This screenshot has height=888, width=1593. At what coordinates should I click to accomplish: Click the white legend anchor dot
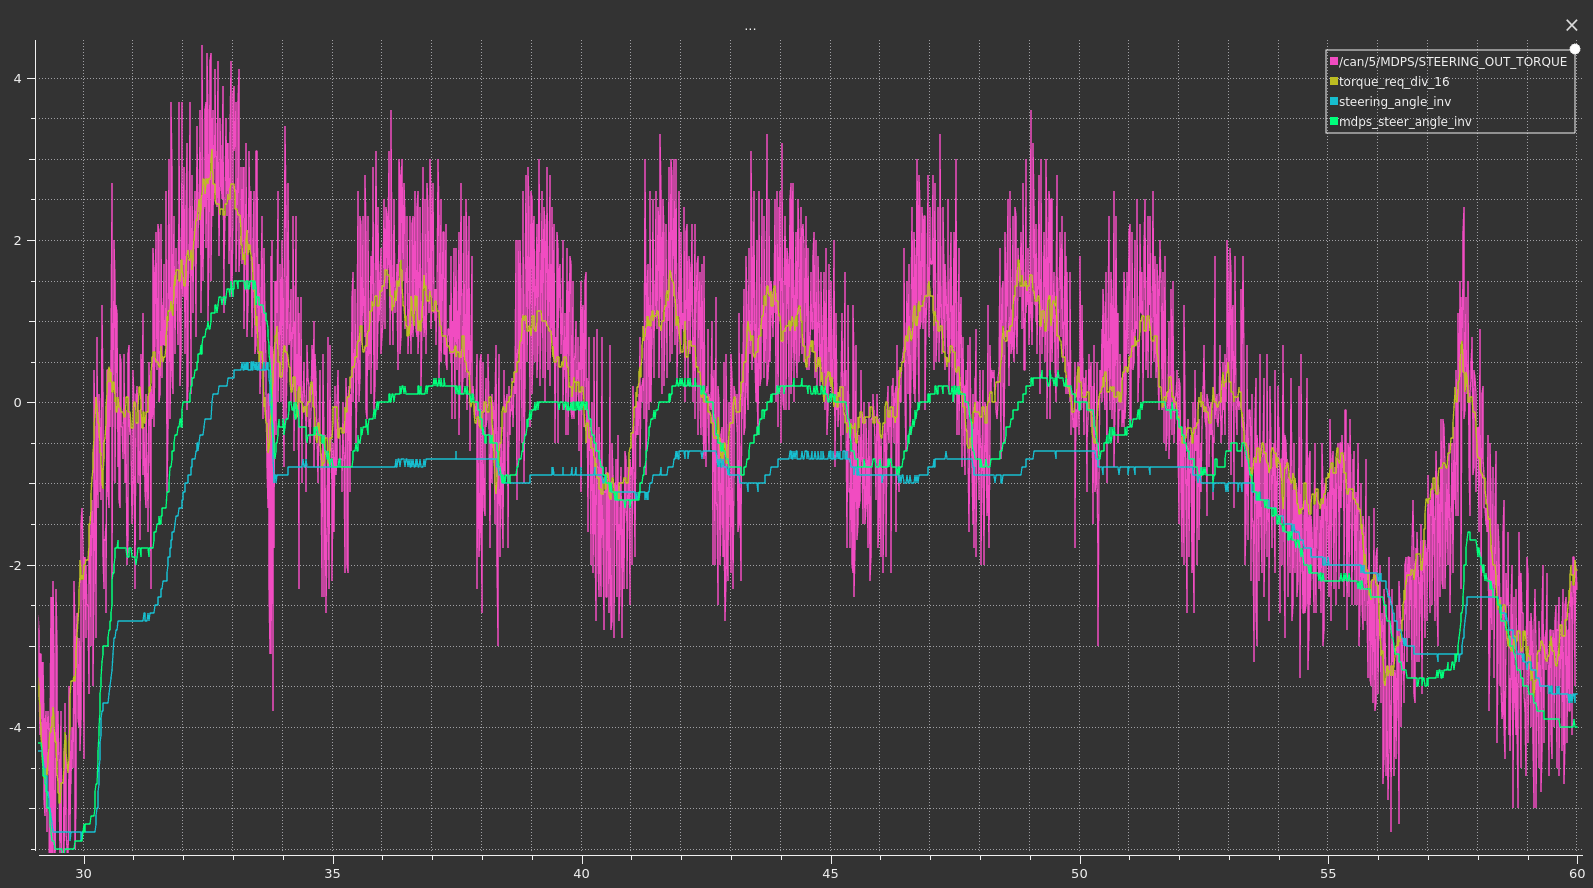coord(1575,49)
